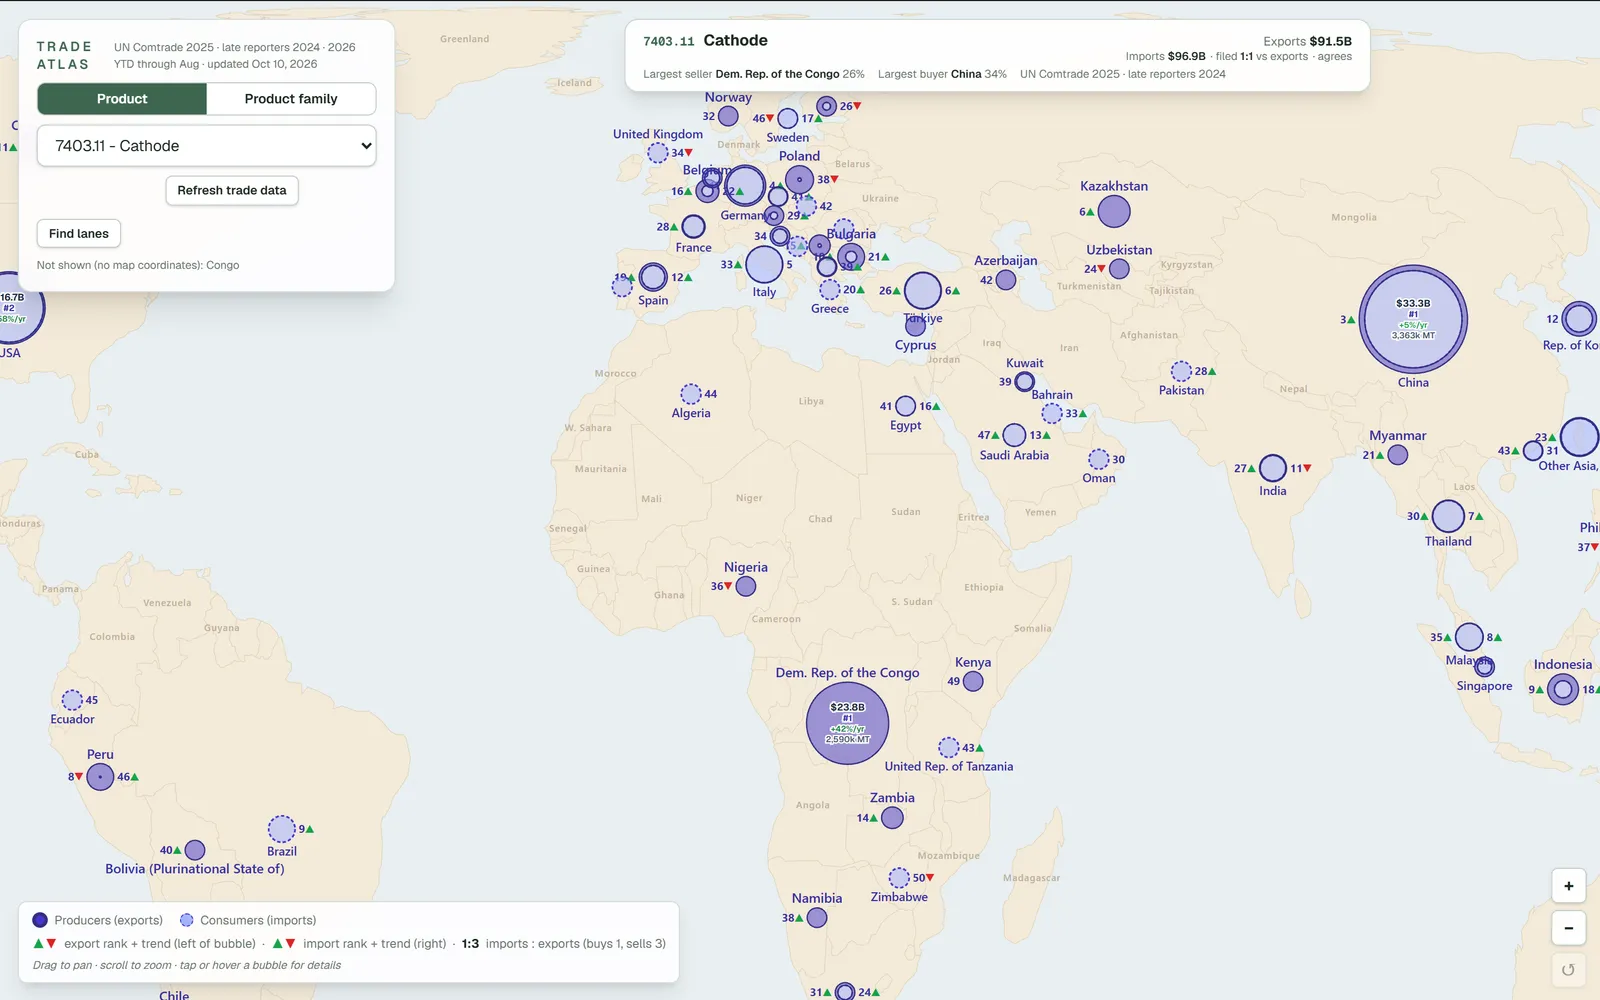Image resolution: width=1600 pixels, height=1000 pixels.
Task: Click the India bubble
Action: tap(1273, 468)
